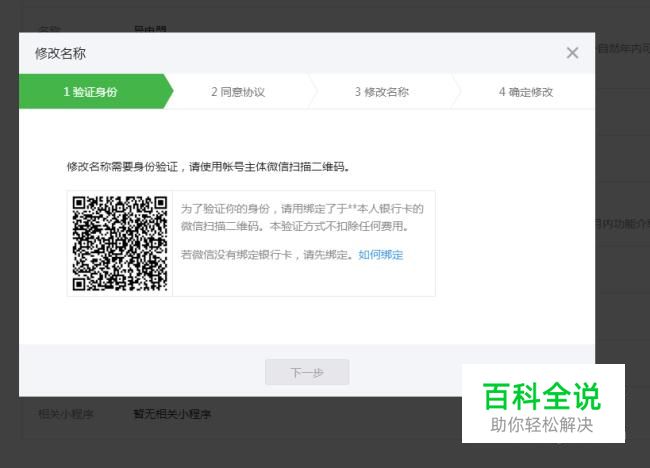Image resolution: width=650 pixels, height=468 pixels.
Task: Click the instruction text 修改名称需要身份验证
Action: click(x=122, y=167)
